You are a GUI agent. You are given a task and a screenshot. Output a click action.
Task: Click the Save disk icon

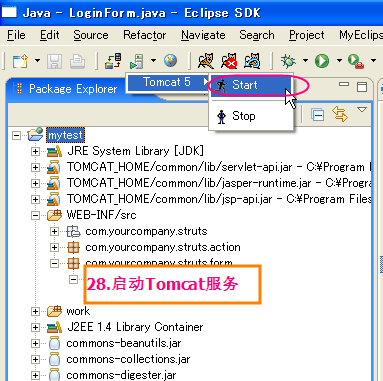tap(54, 61)
